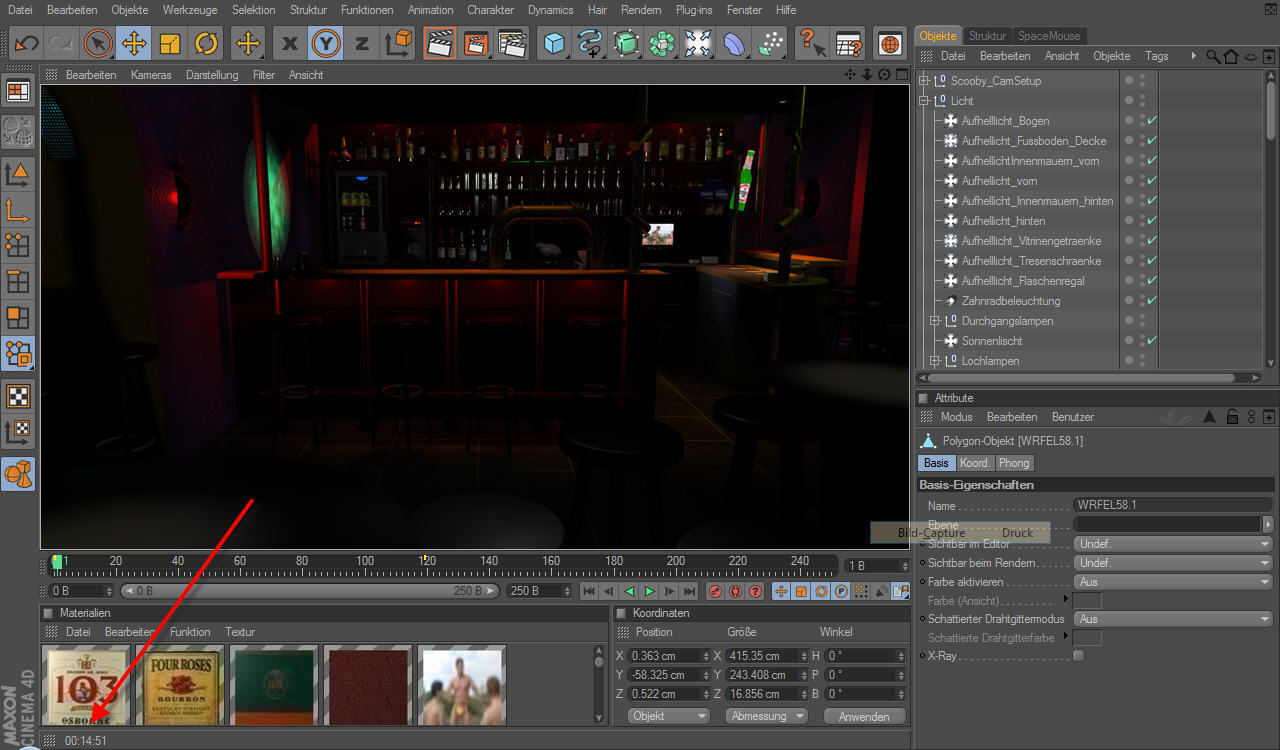Open the Schattierter Drahtgittermodus dropdown

pos(1173,619)
